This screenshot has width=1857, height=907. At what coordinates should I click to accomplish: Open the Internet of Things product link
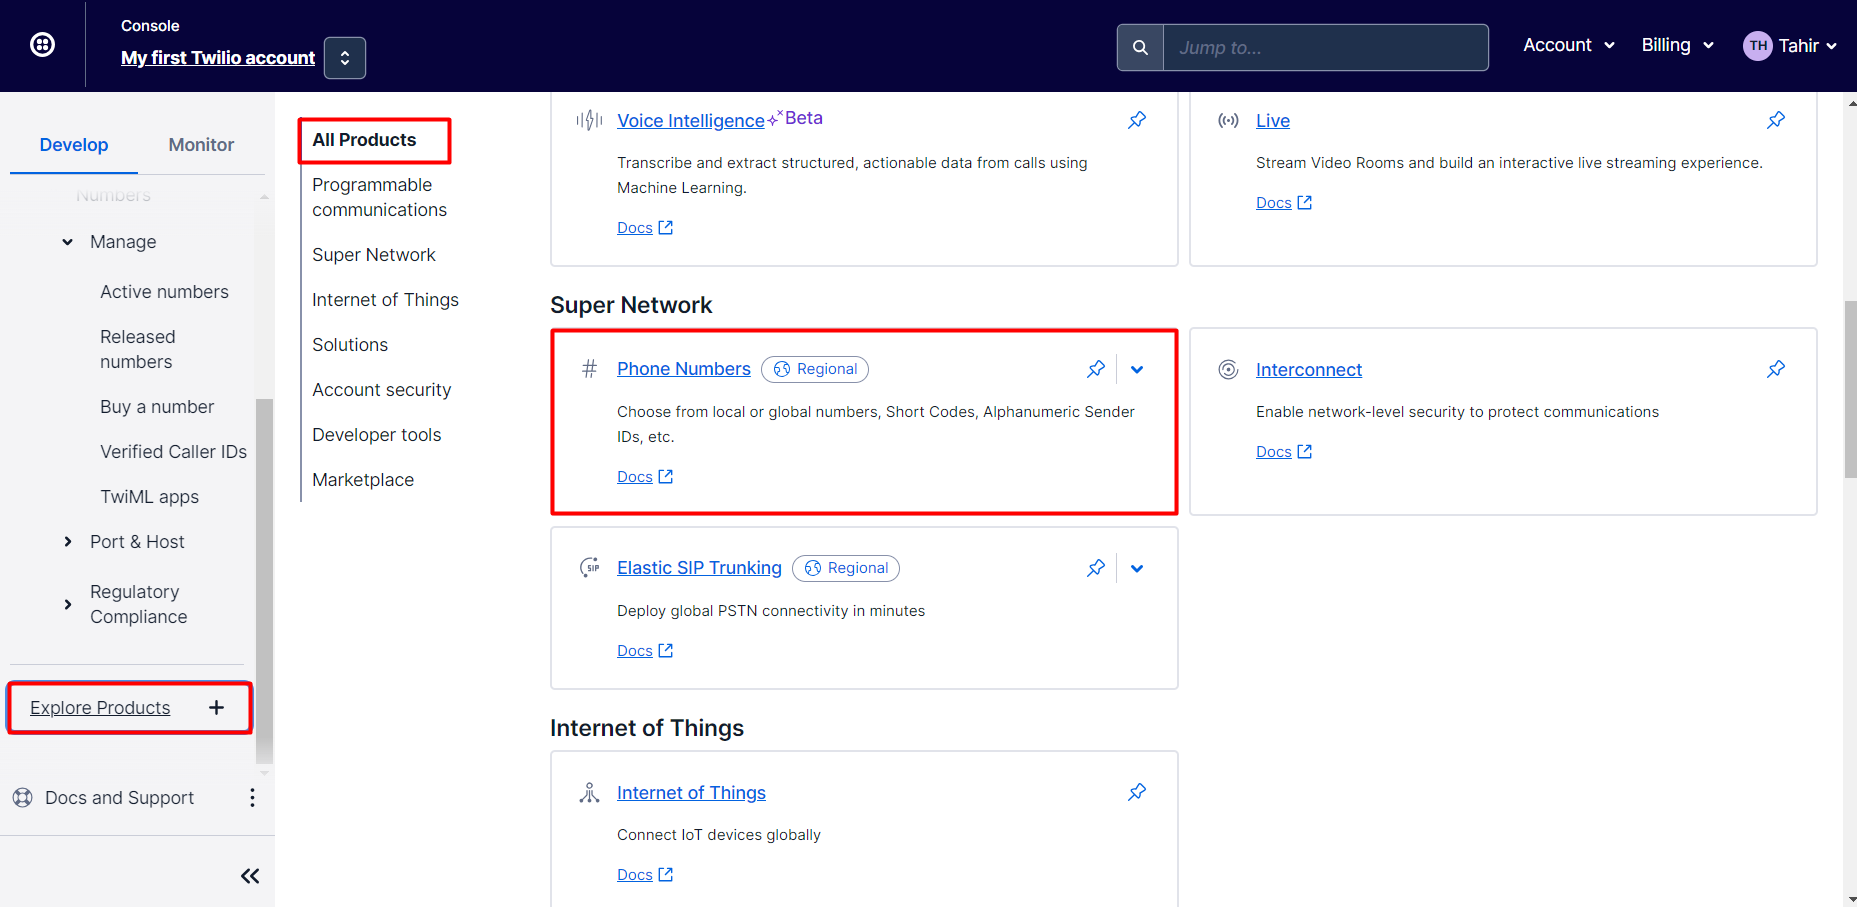pyautogui.click(x=691, y=793)
